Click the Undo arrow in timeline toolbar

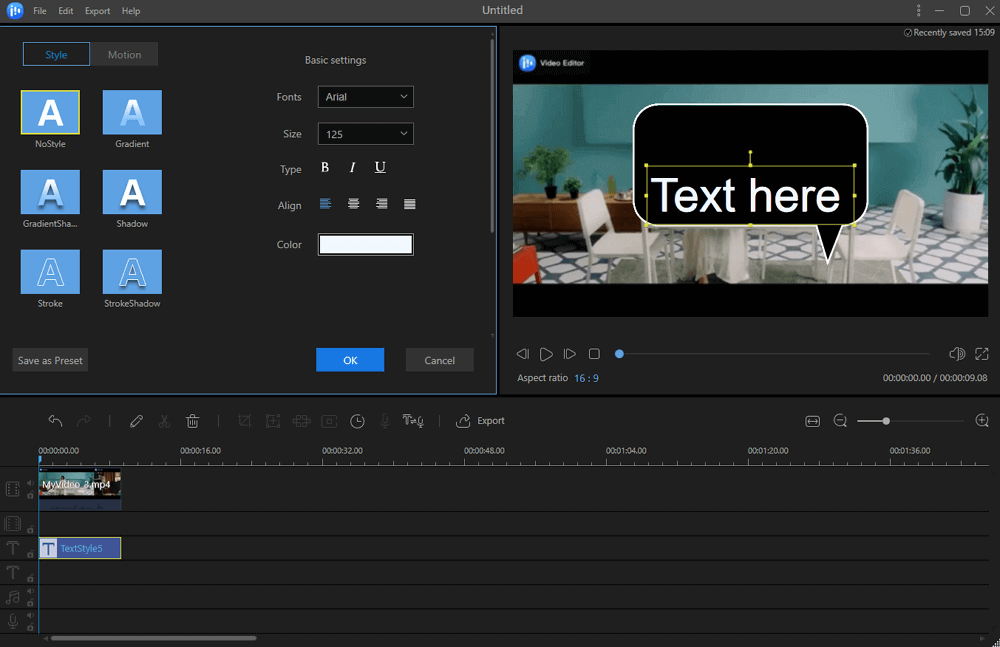pyautogui.click(x=55, y=421)
